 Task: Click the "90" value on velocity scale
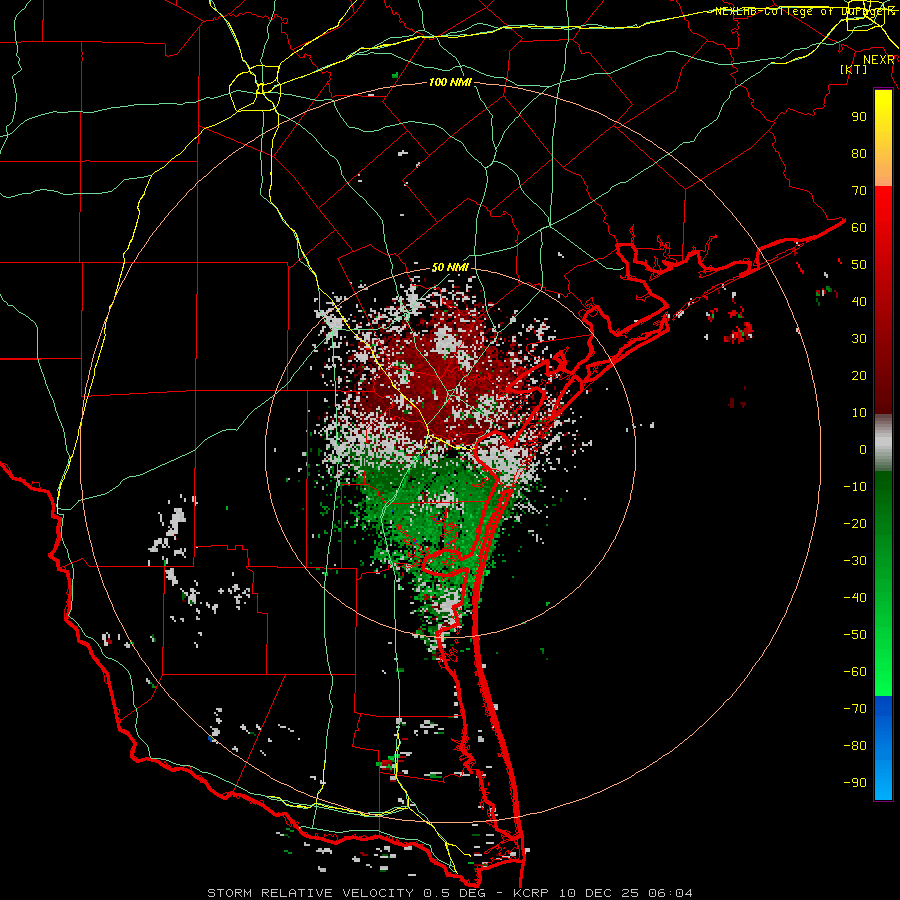859,117
